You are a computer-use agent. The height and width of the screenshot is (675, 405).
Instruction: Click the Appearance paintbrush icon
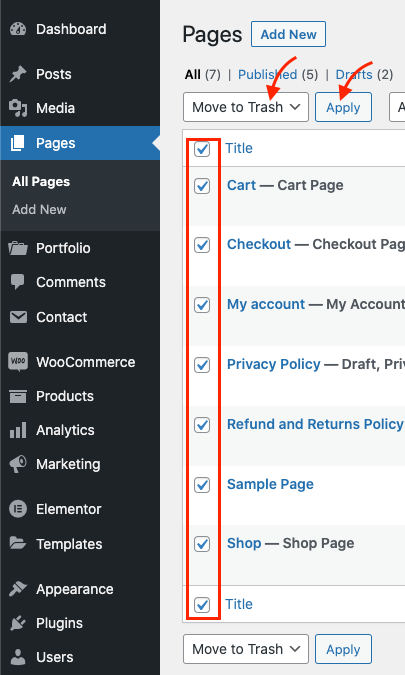pyautogui.click(x=18, y=588)
